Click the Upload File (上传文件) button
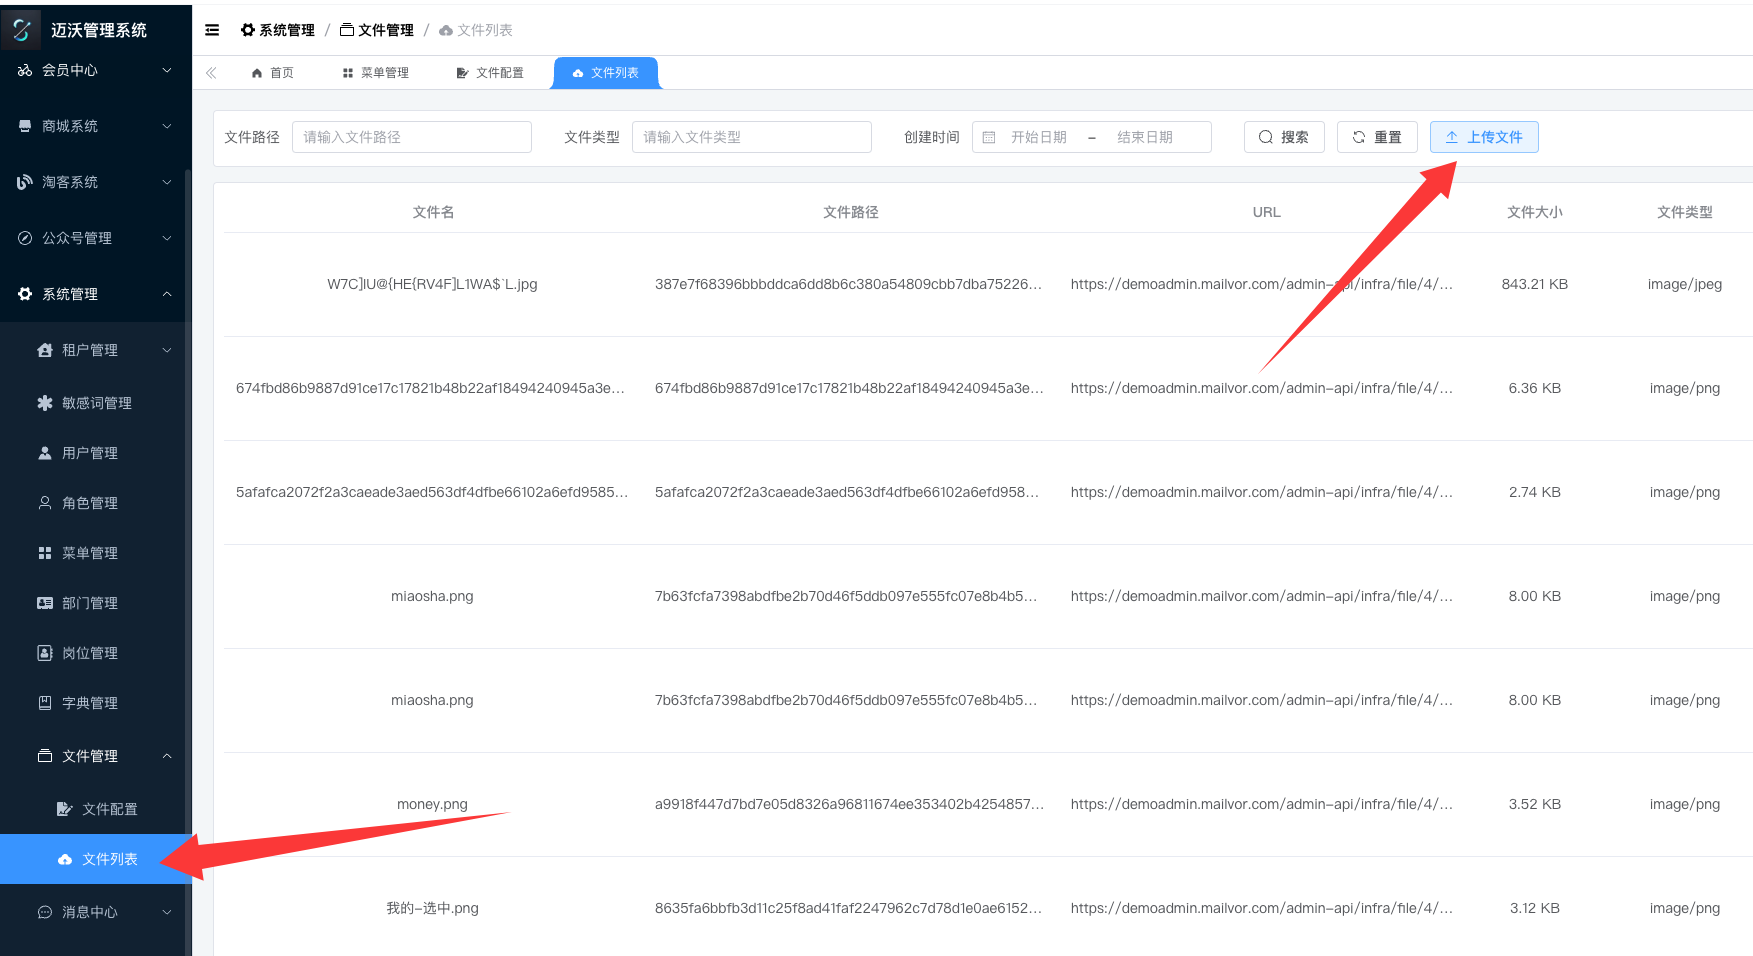The image size is (1753, 956). (x=1484, y=137)
